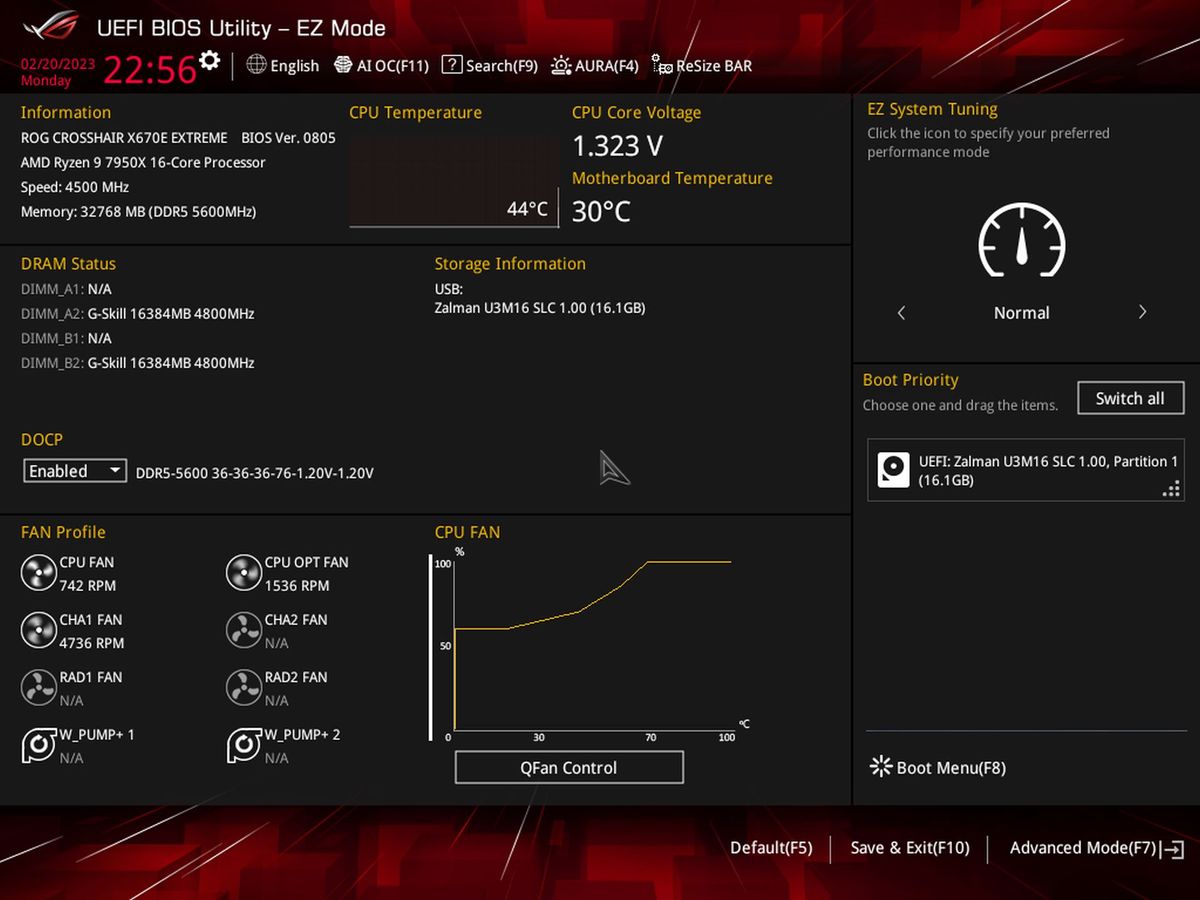The image size is (1200, 900).
Task: Open AI OC(F11) guide
Action: pos(381,66)
